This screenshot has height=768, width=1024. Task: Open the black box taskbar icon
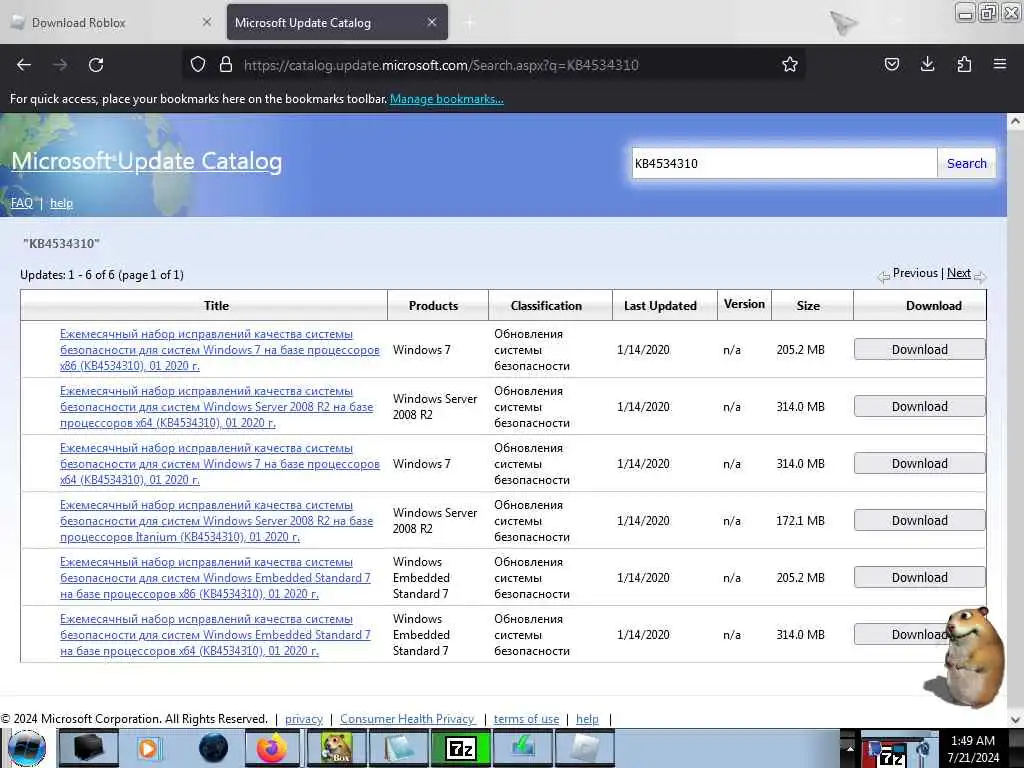89,748
